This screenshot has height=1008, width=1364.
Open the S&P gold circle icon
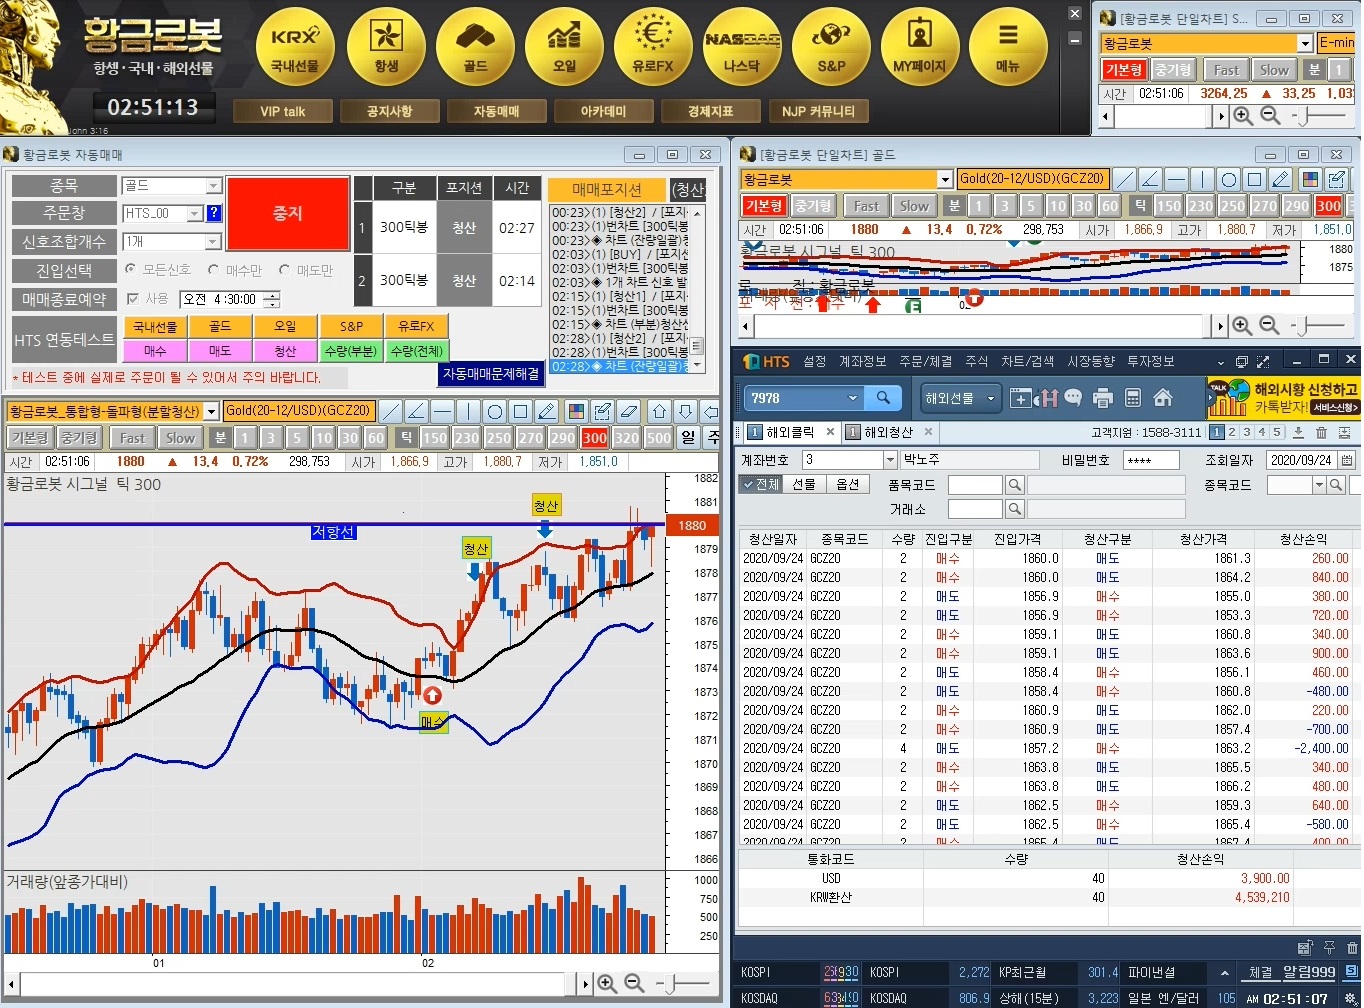point(831,47)
